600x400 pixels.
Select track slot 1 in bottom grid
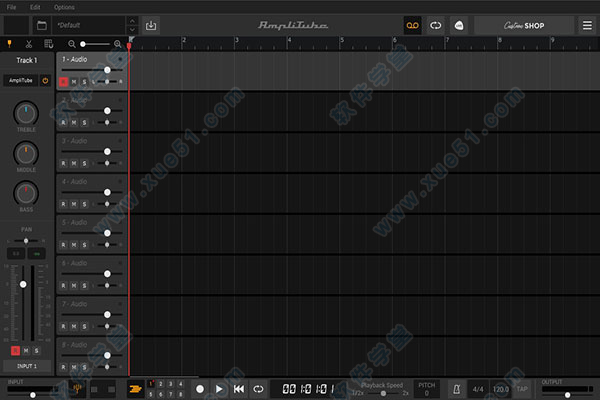tap(151, 384)
